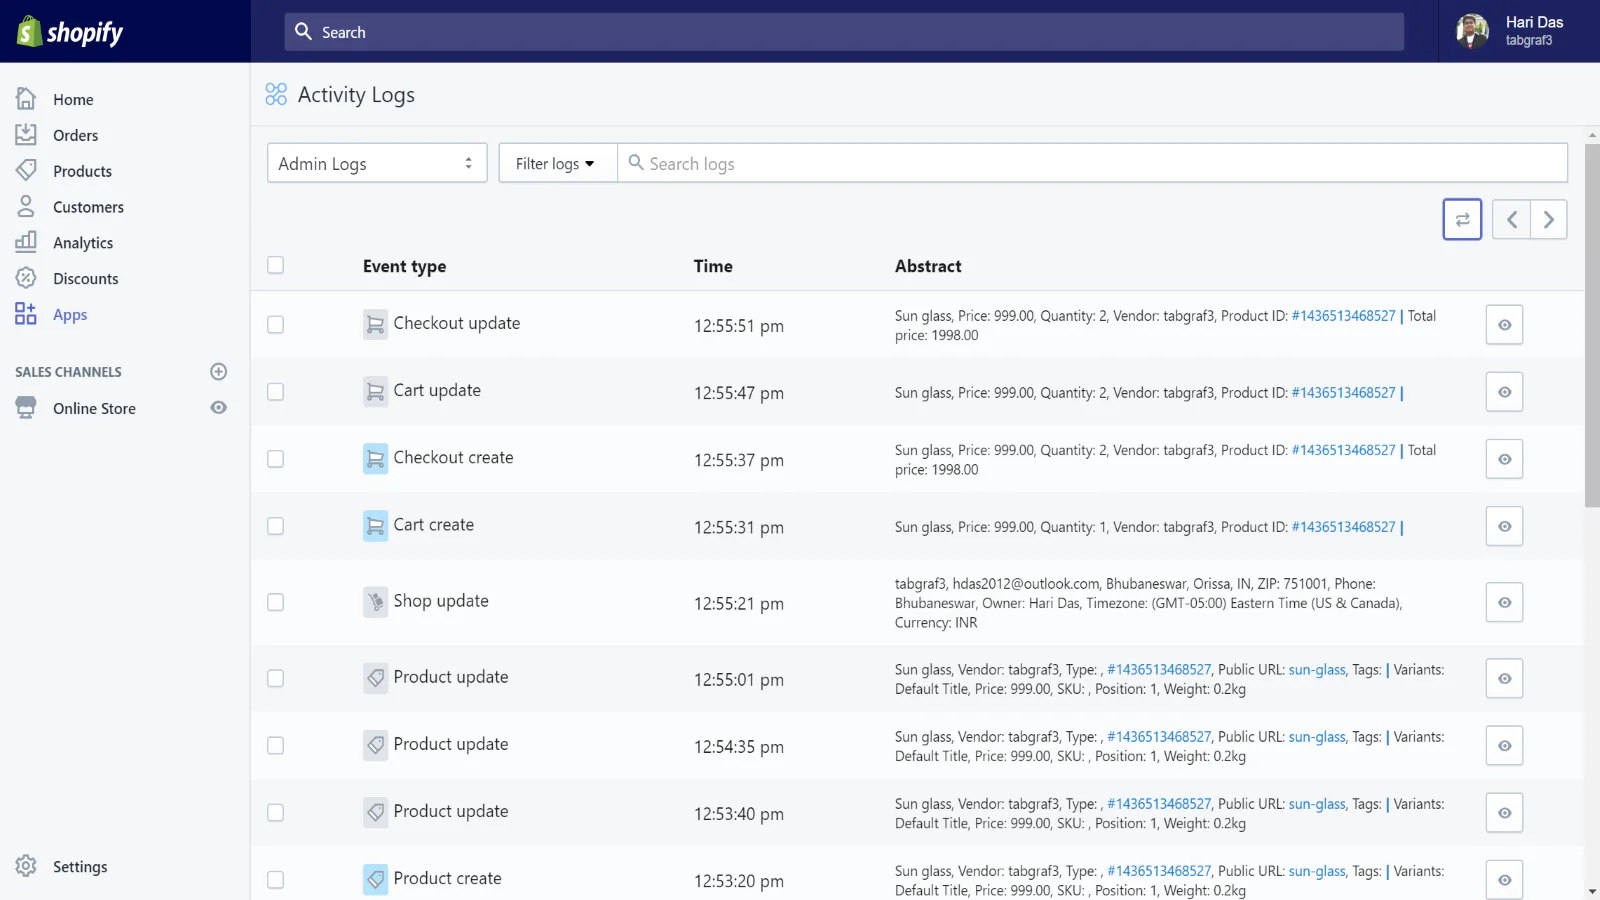The height and width of the screenshot is (900, 1600).
Task: Go to next page with the right arrow
Action: click(x=1548, y=219)
